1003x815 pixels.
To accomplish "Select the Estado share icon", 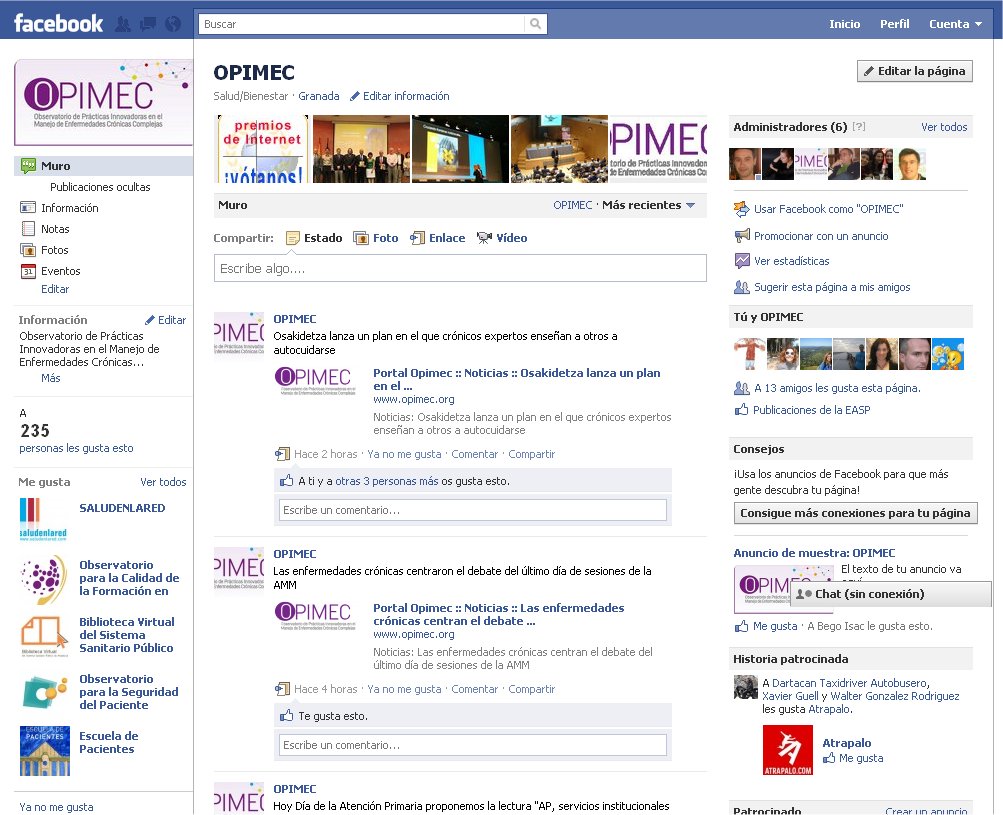I will pyautogui.click(x=292, y=238).
